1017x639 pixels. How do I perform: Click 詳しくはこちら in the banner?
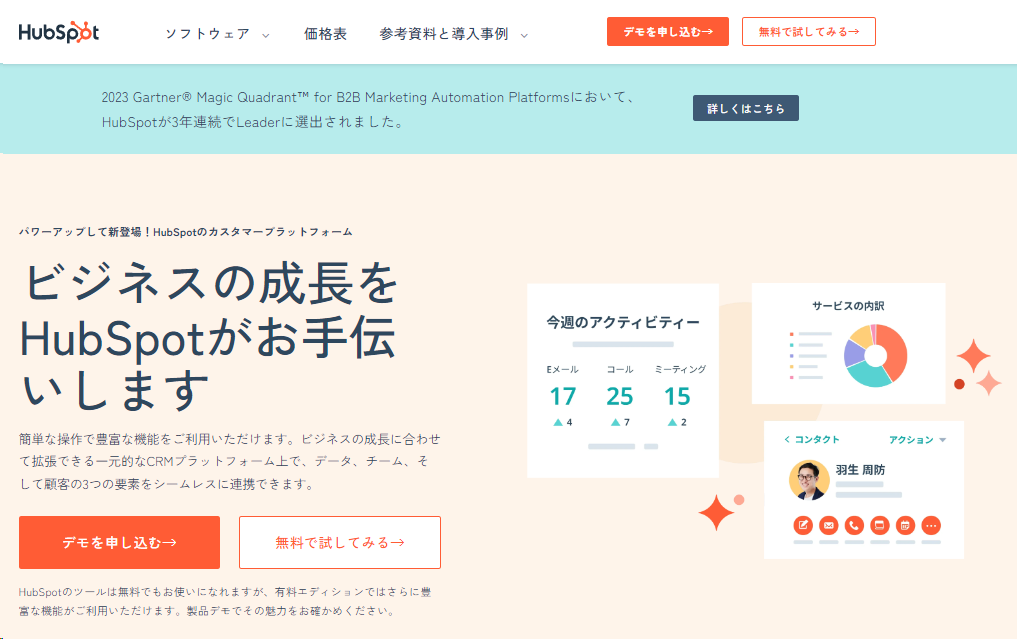click(746, 108)
